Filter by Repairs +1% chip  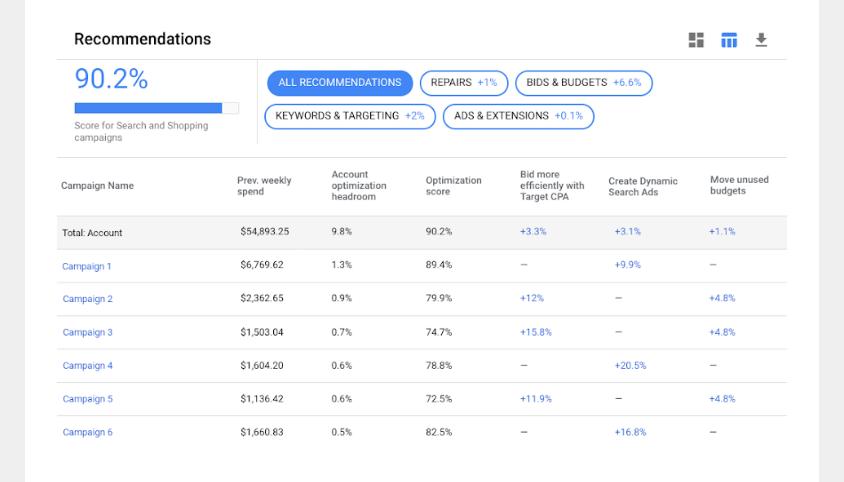coord(464,83)
